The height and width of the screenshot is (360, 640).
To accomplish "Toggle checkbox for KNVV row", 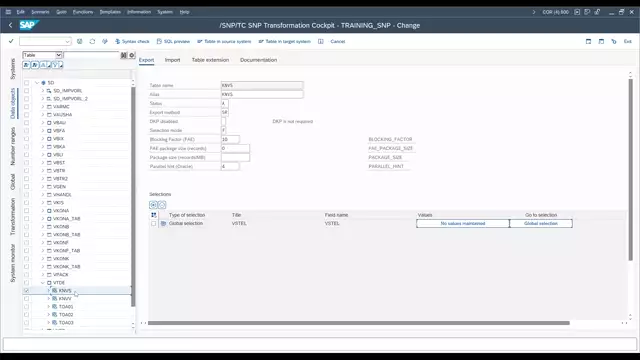I will tap(27, 298).
